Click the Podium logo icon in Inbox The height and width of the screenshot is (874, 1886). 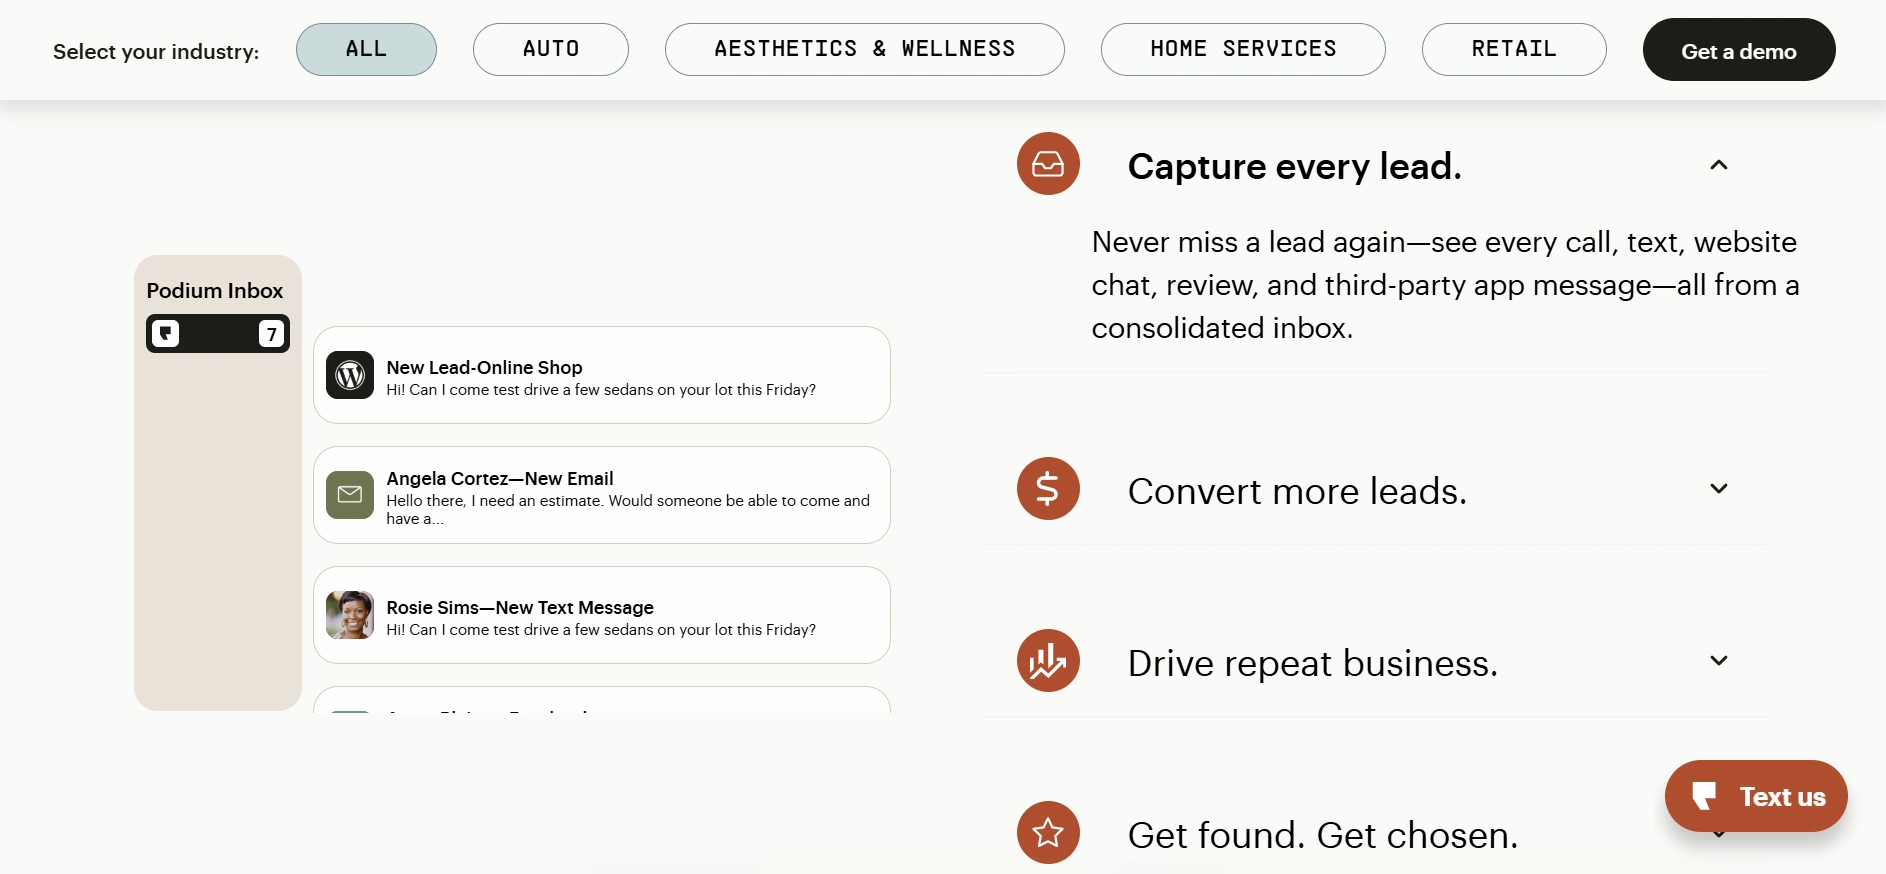[166, 333]
